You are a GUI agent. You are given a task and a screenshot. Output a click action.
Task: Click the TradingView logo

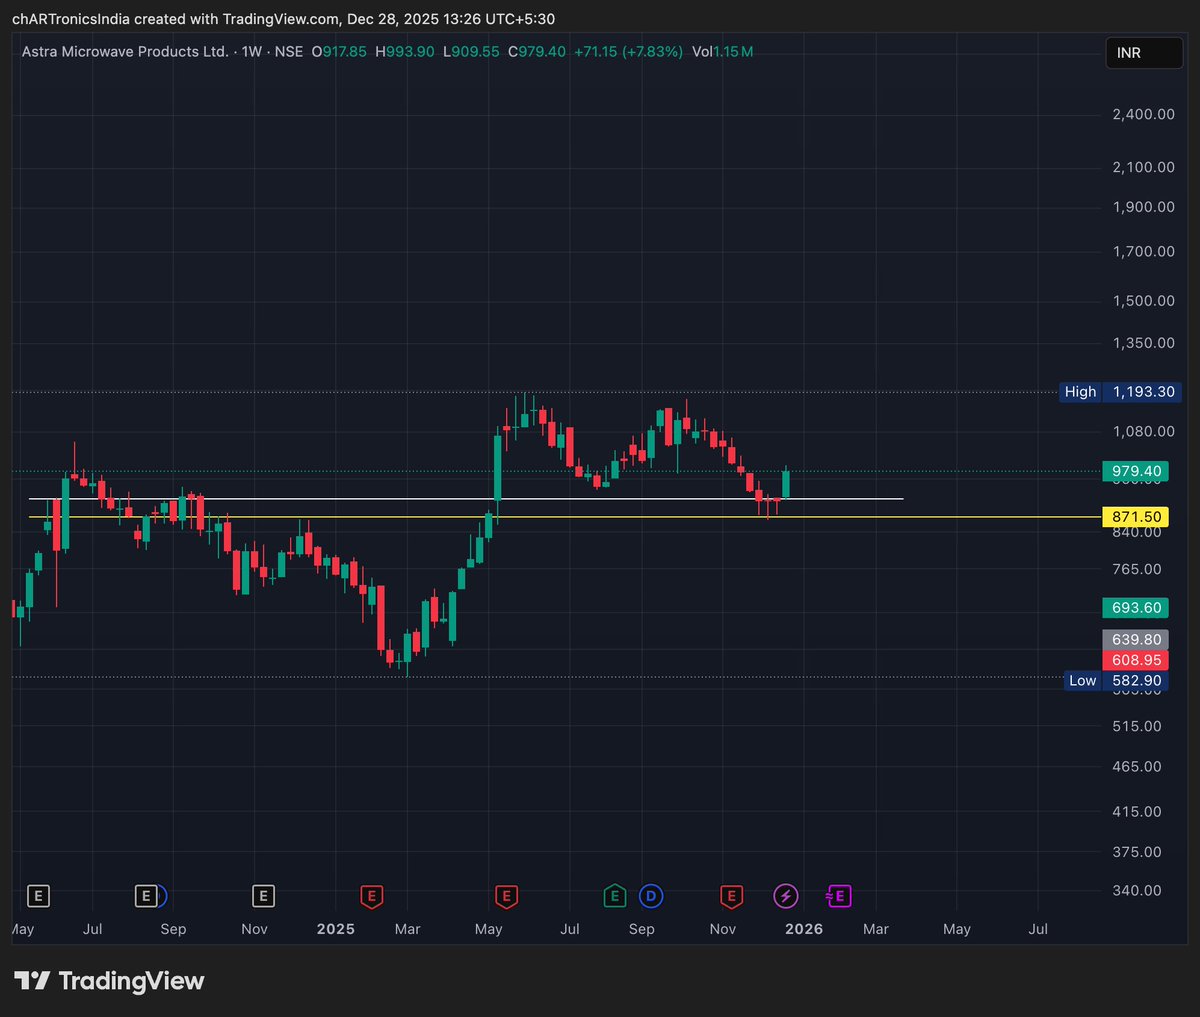pos(109,981)
